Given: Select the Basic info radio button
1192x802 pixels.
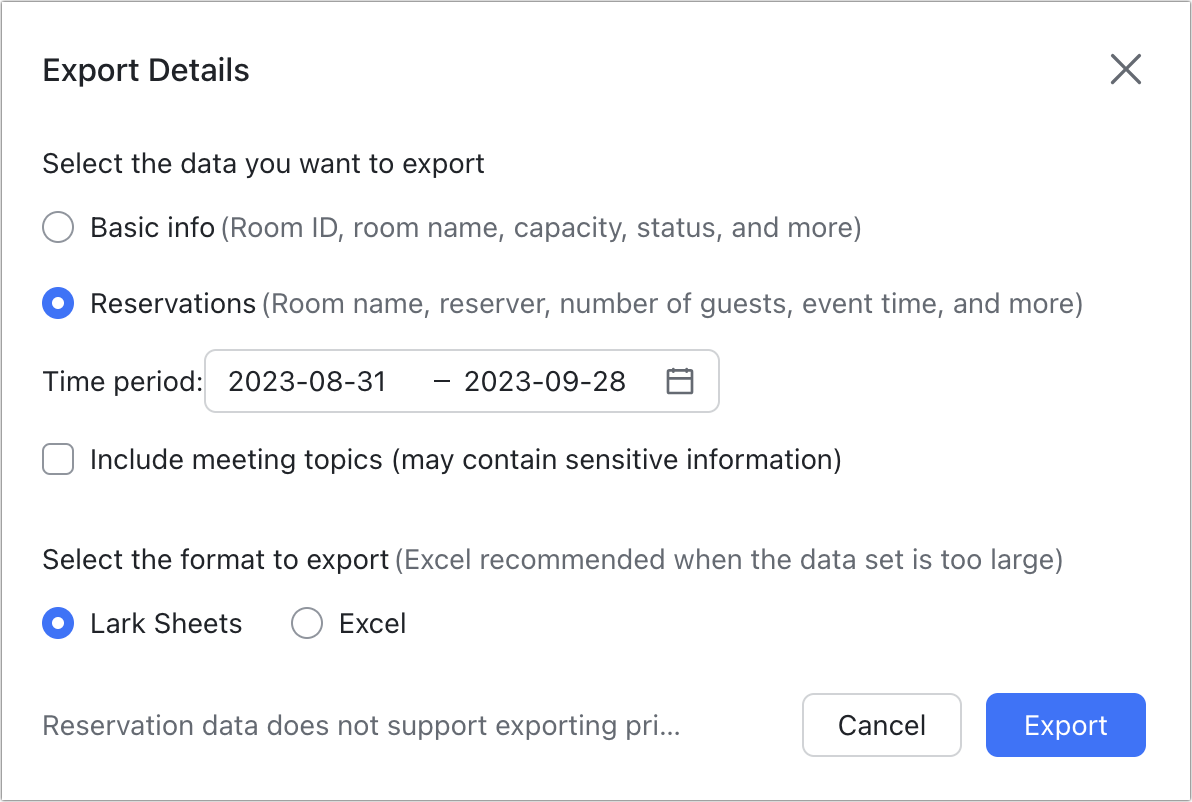Looking at the screenshot, I should click(58, 228).
